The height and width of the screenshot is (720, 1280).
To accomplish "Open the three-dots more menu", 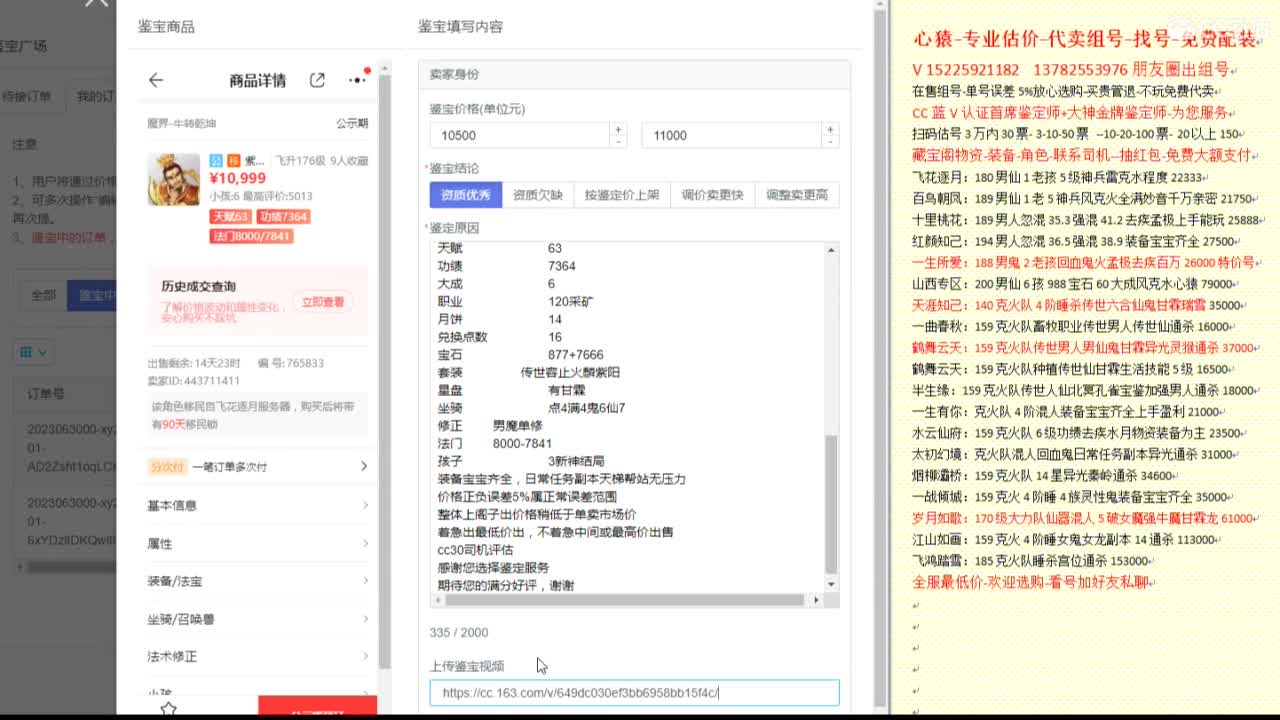I will tap(357, 80).
